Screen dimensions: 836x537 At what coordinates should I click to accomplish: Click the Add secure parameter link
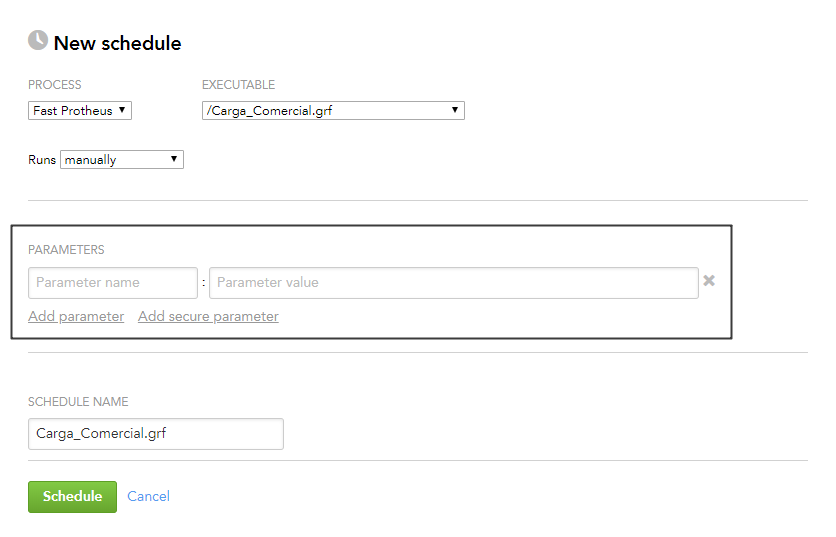pos(208,316)
